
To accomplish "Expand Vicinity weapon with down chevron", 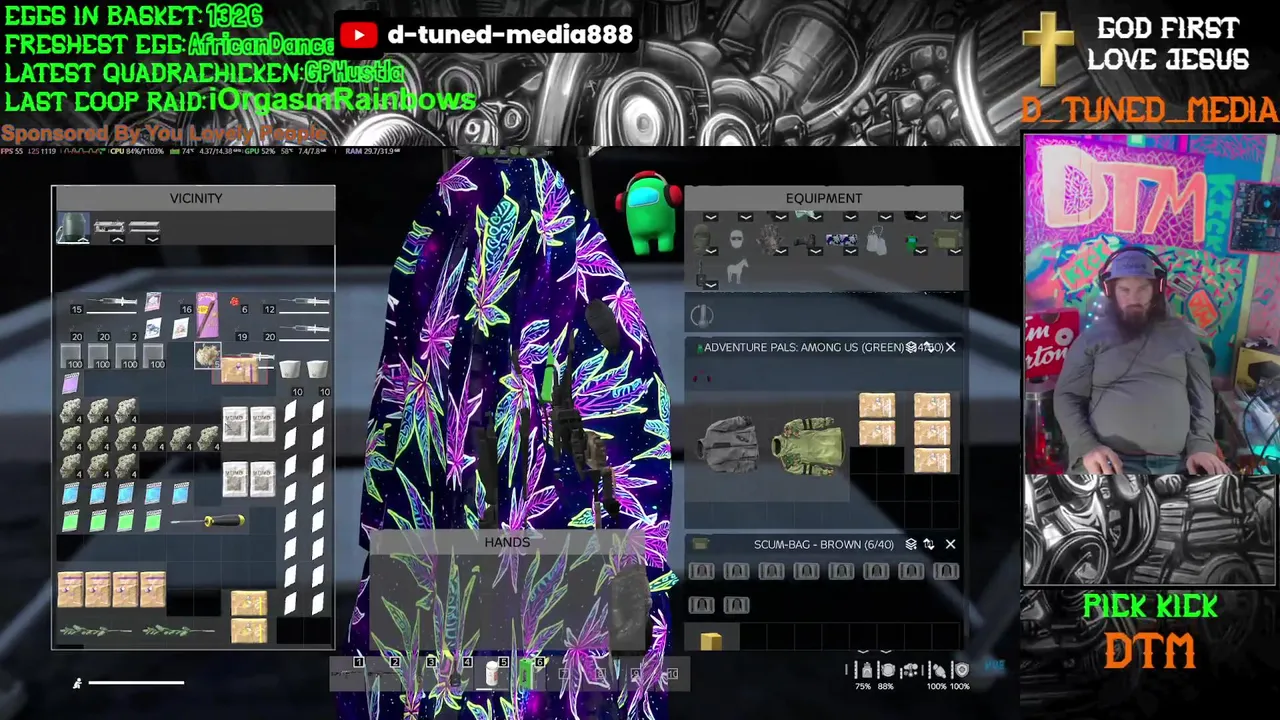I will [152, 240].
